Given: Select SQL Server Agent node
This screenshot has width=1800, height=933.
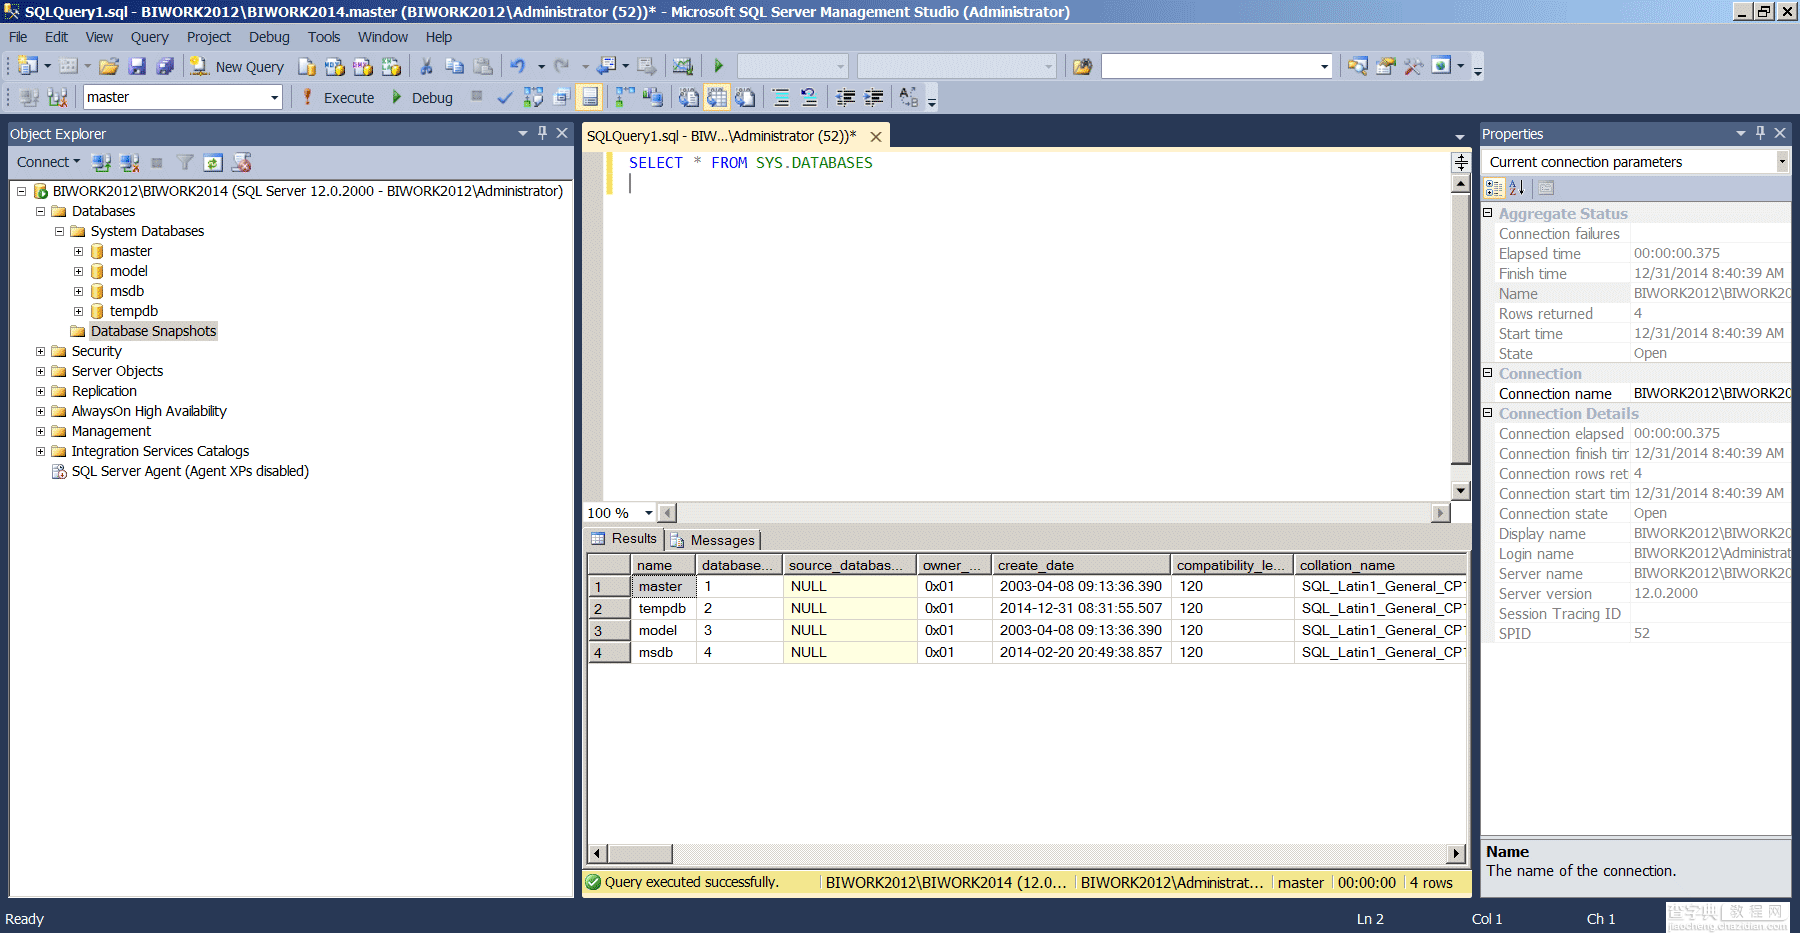Looking at the screenshot, I should pyautogui.click(x=190, y=471).
